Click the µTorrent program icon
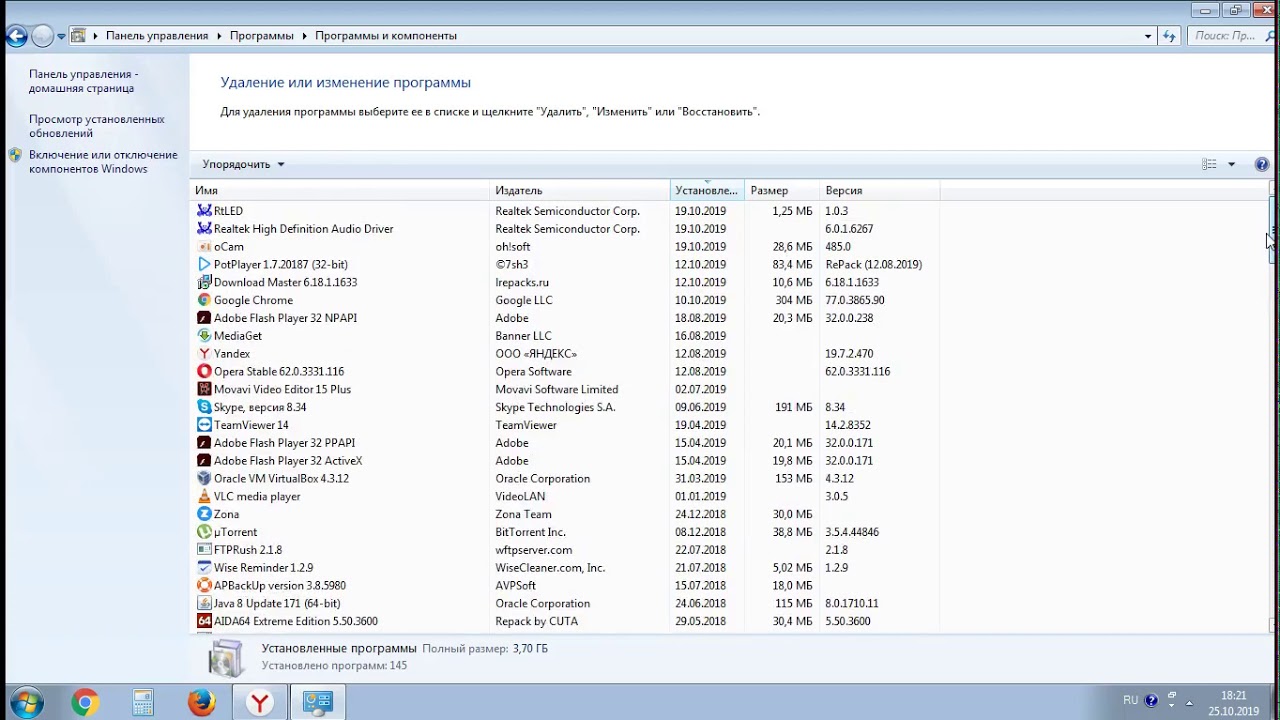The image size is (1280, 720). pyautogui.click(x=204, y=532)
